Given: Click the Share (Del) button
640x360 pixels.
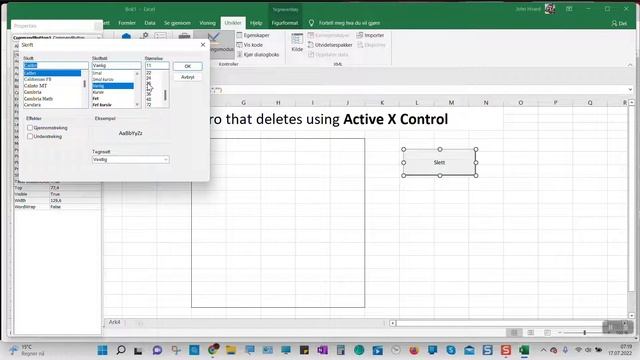Looking at the screenshot, I should coord(619,23).
